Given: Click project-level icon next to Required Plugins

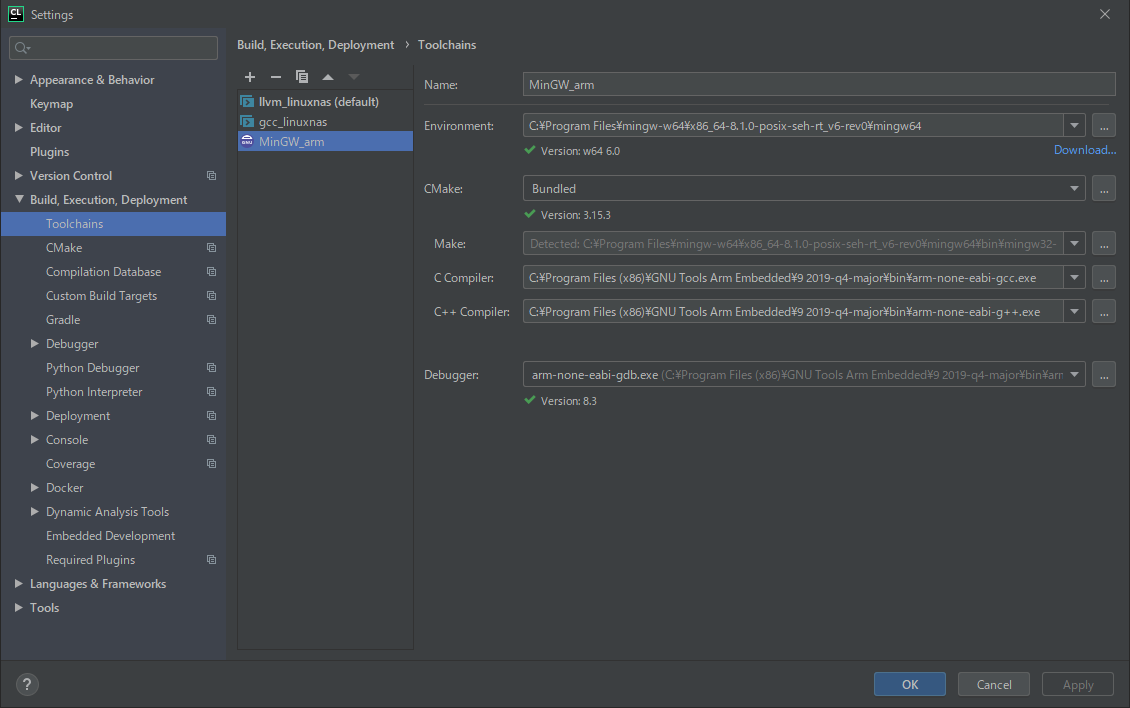Looking at the screenshot, I should (x=211, y=559).
